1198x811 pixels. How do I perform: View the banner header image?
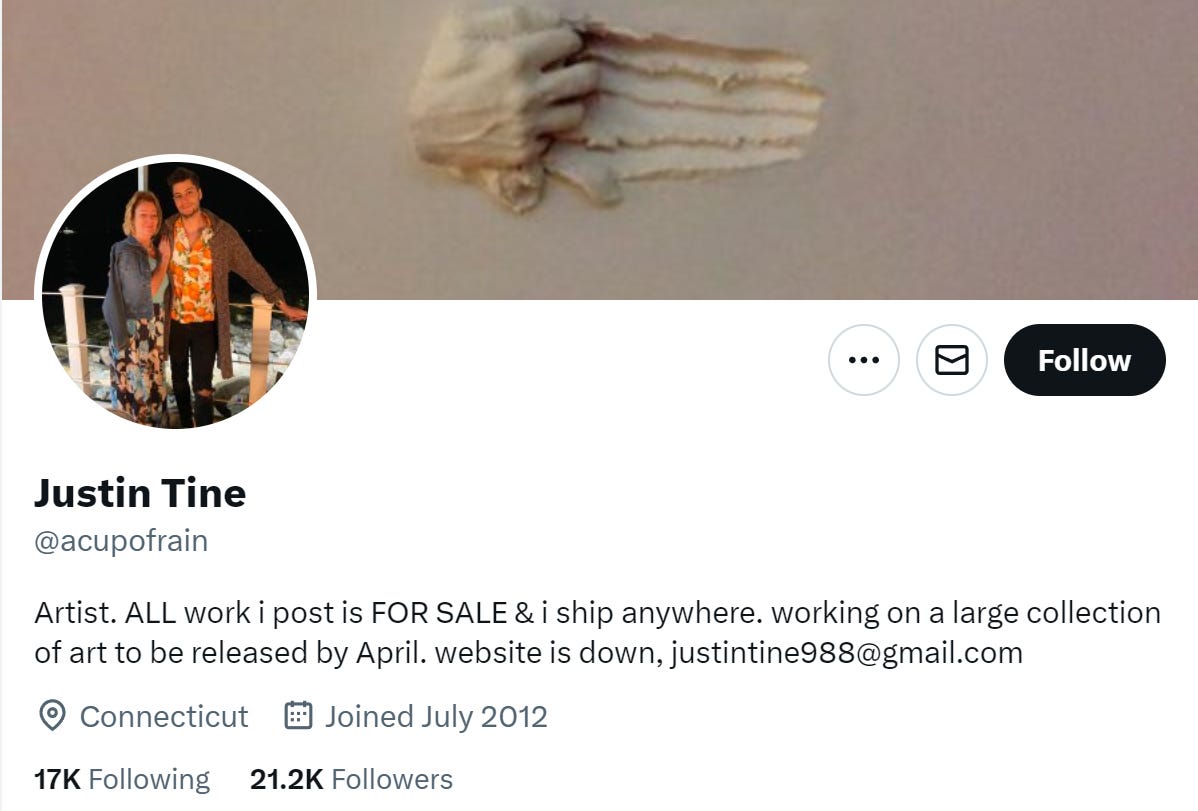600,149
